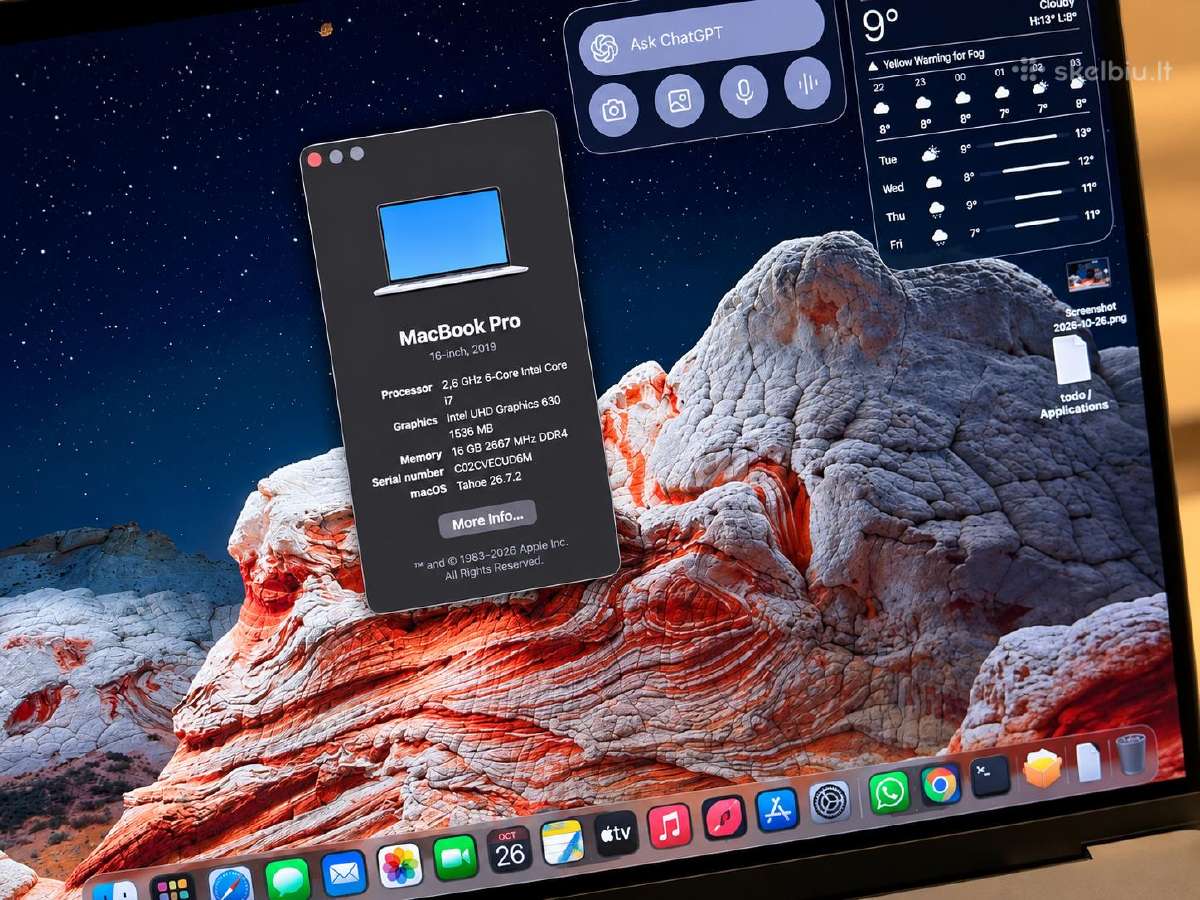Tap the photo upload button in ChatGPT widget

click(x=680, y=100)
